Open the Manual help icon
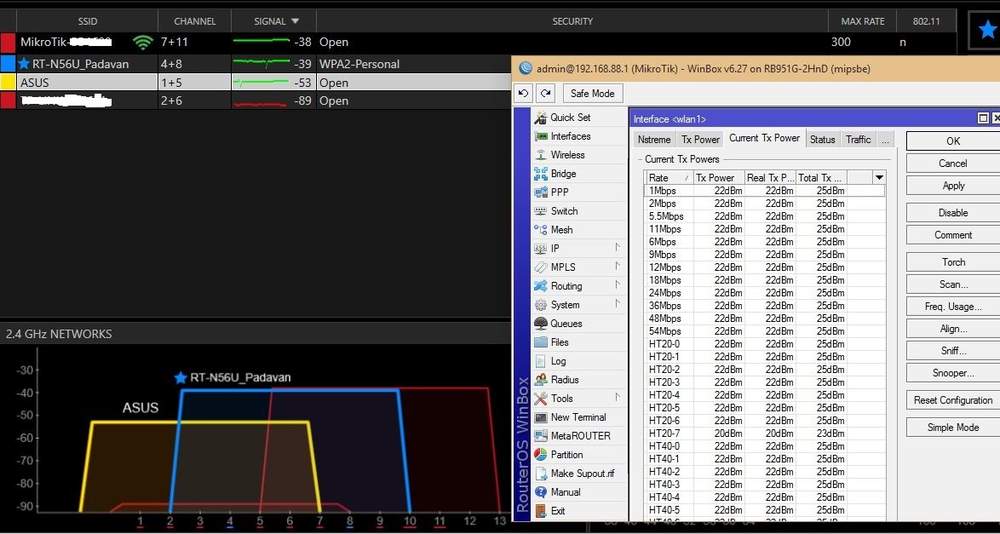Screen dimensions: 1000x534 click(x=541, y=492)
